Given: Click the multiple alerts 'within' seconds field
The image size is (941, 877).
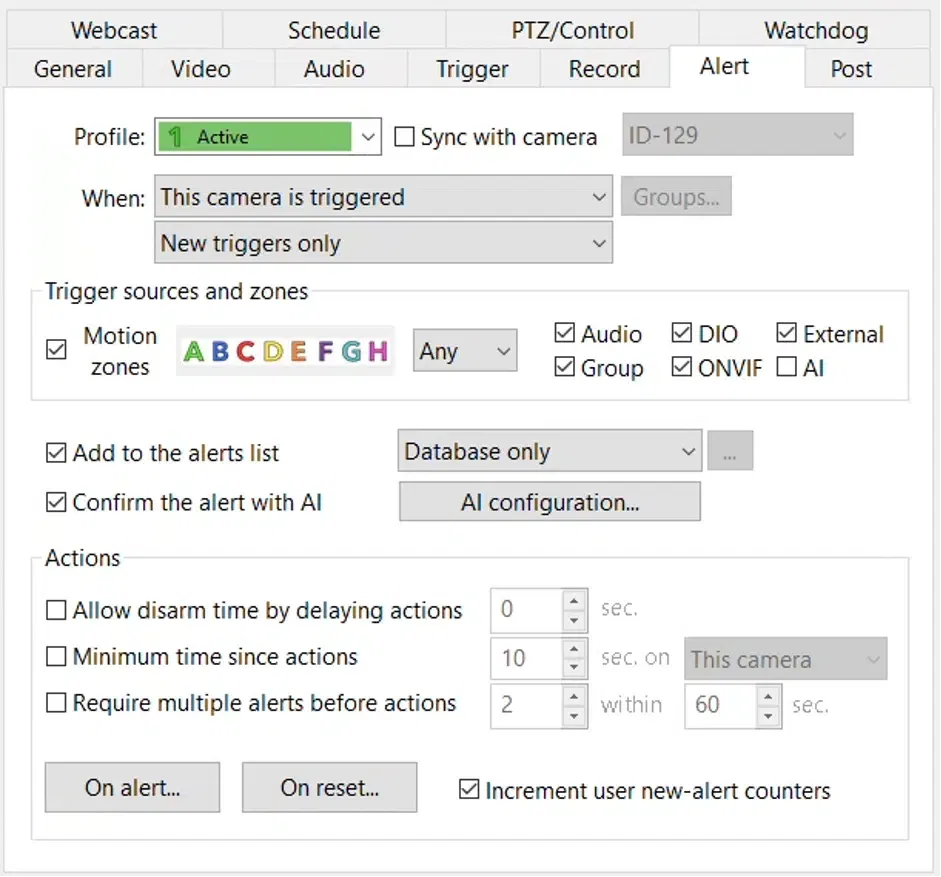Looking at the screenshot, I should [718, 704].
